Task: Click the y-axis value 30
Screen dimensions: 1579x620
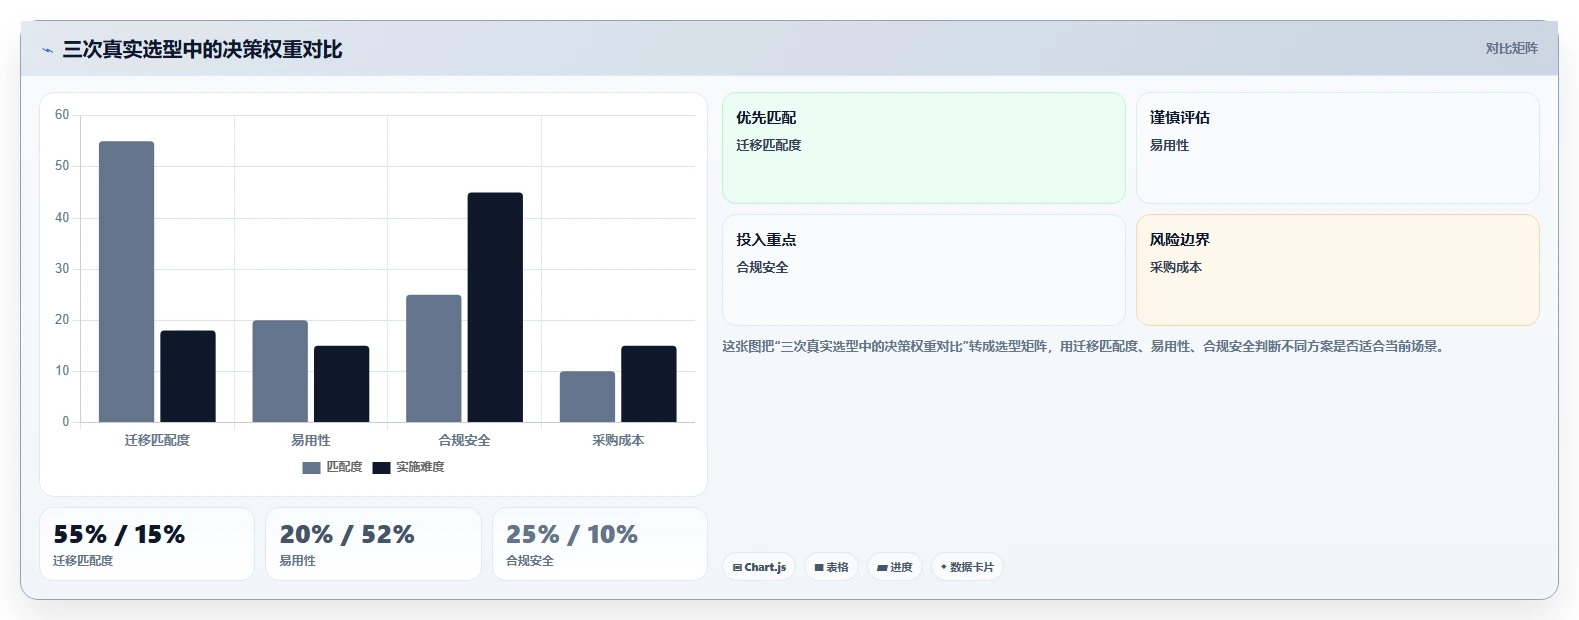Action: [62, 268]
